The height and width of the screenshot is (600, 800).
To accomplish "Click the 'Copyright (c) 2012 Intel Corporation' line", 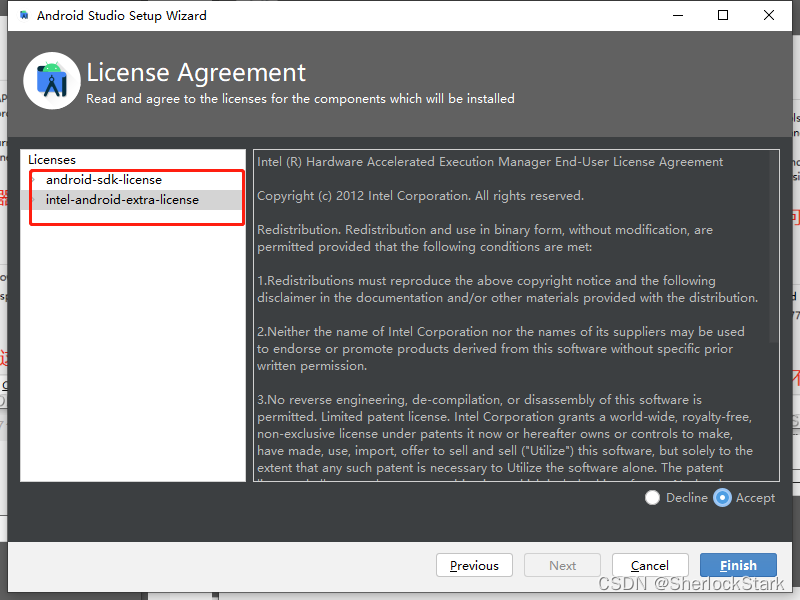I will (420, 196).
